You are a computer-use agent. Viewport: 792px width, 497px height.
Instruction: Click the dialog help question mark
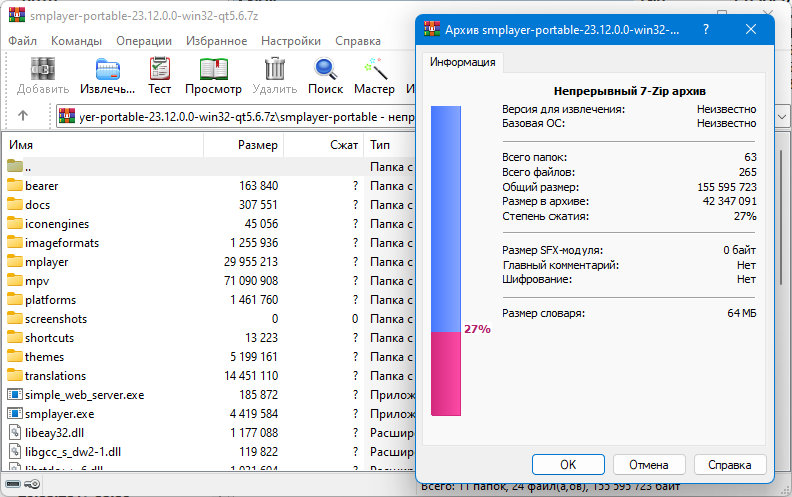706,29
